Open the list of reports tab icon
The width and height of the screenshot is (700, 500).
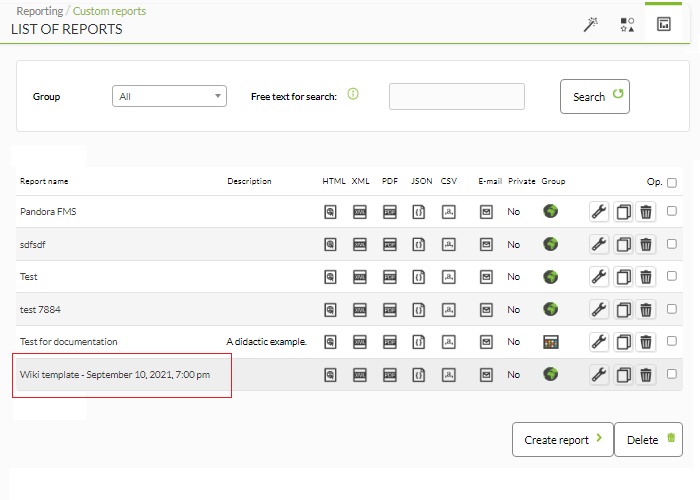(x=664, y=24)
